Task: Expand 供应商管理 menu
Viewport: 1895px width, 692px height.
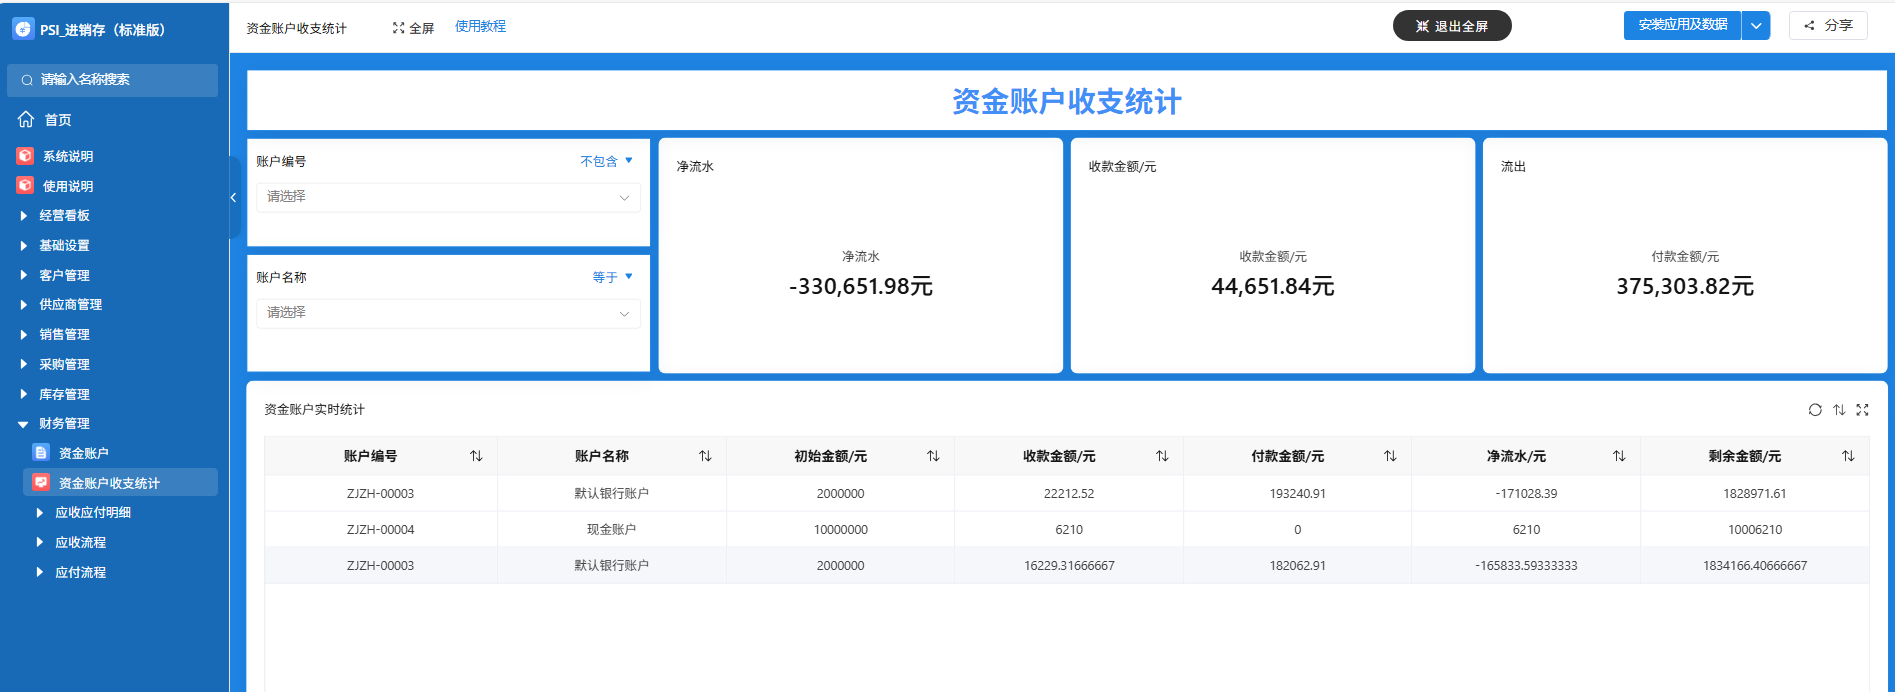Action: click(x=24, y=305)
